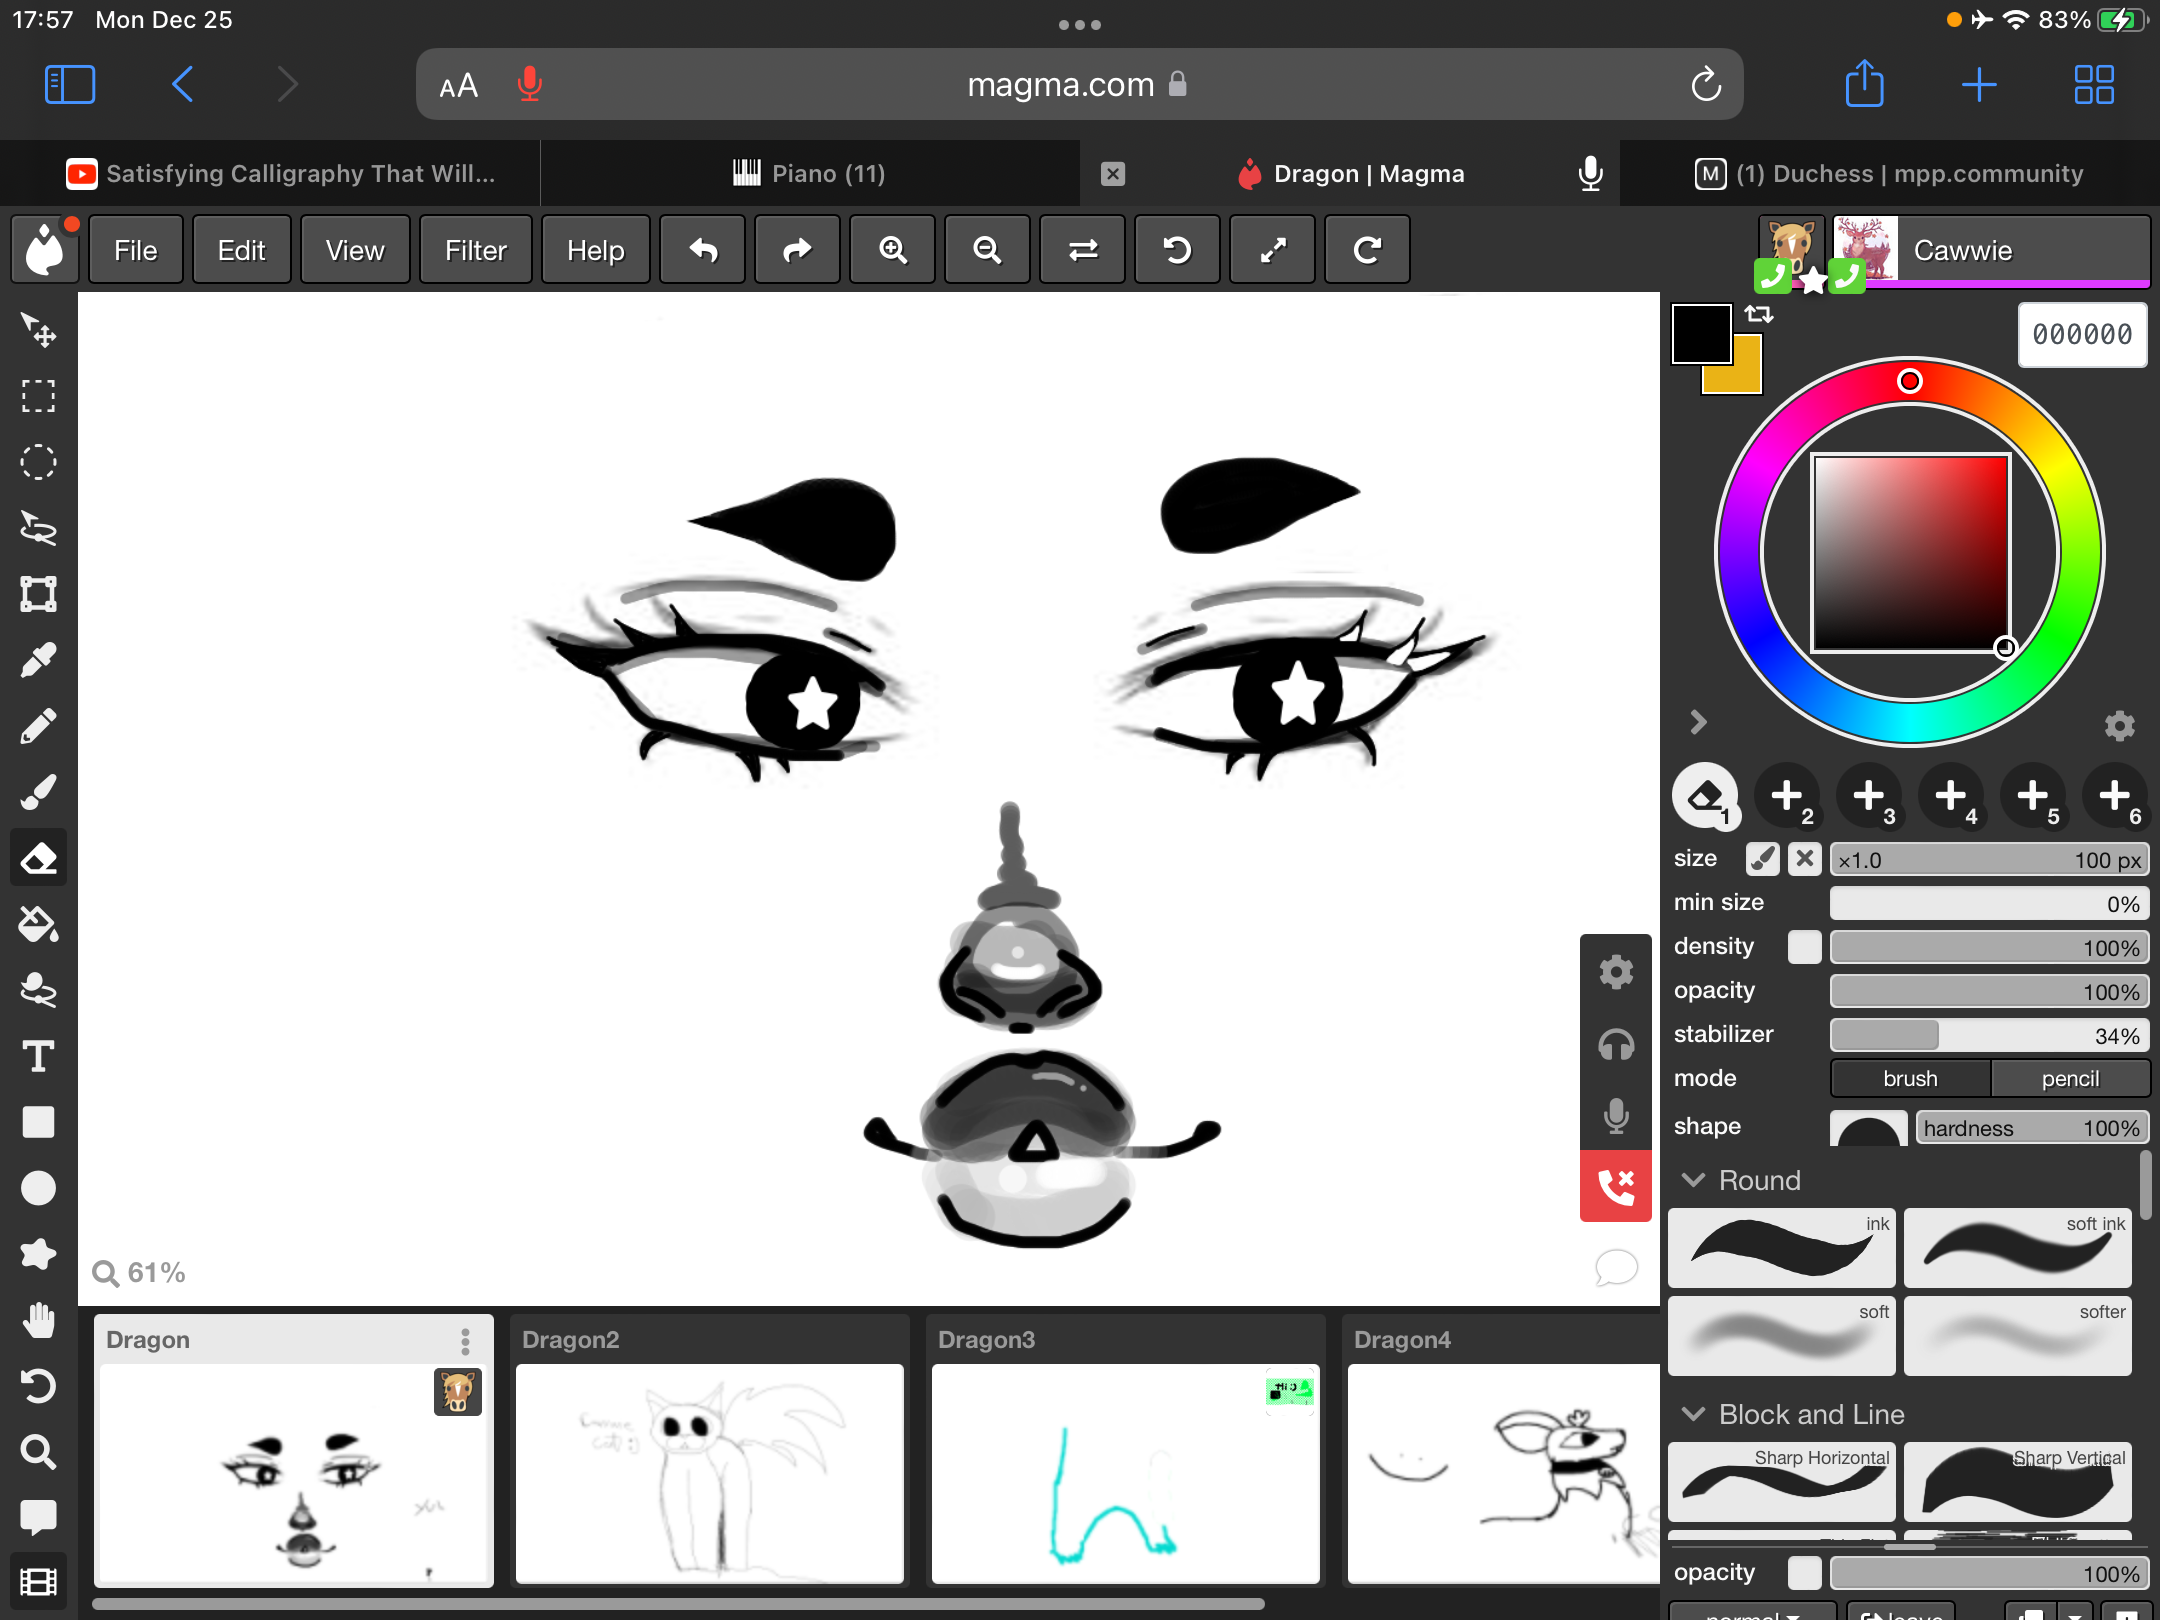Image resolution: width=2160 pixels, height=1620 pixels.
Task: Click the Undo arrow in top toolbar
Action: [x=703, y=250]
